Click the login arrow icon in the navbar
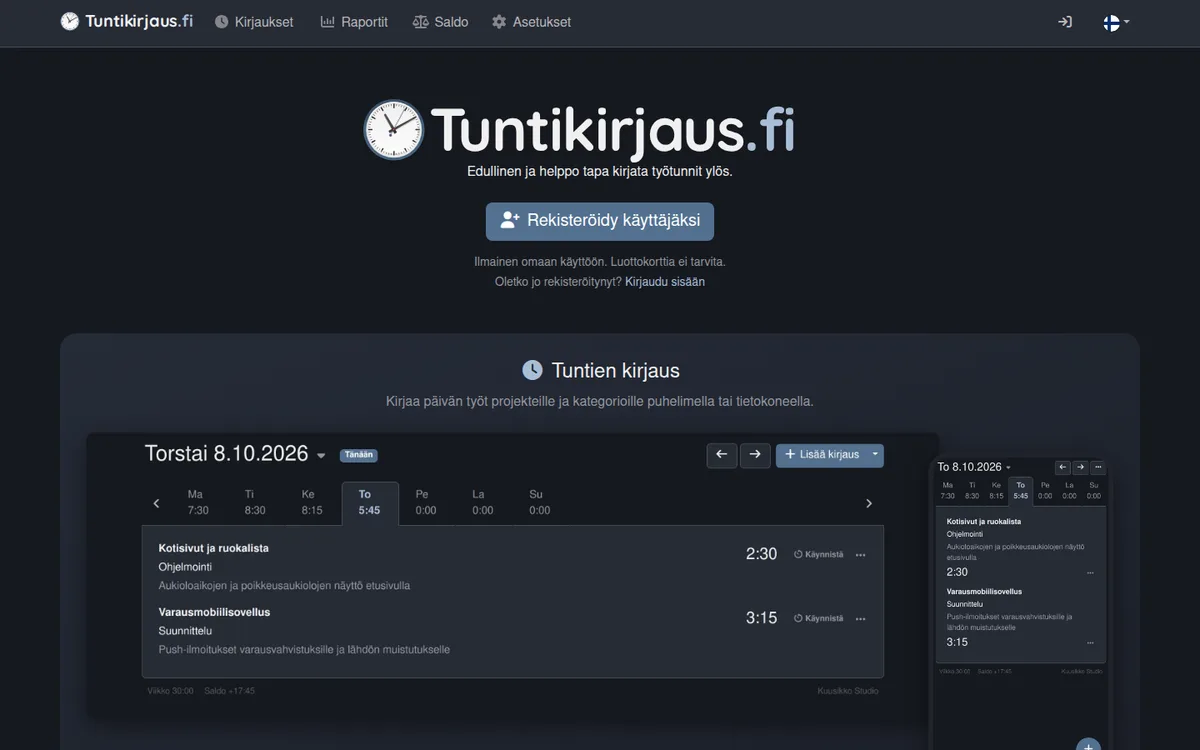This screenshot has height=750, width=1200. (x=1065, y=22)
